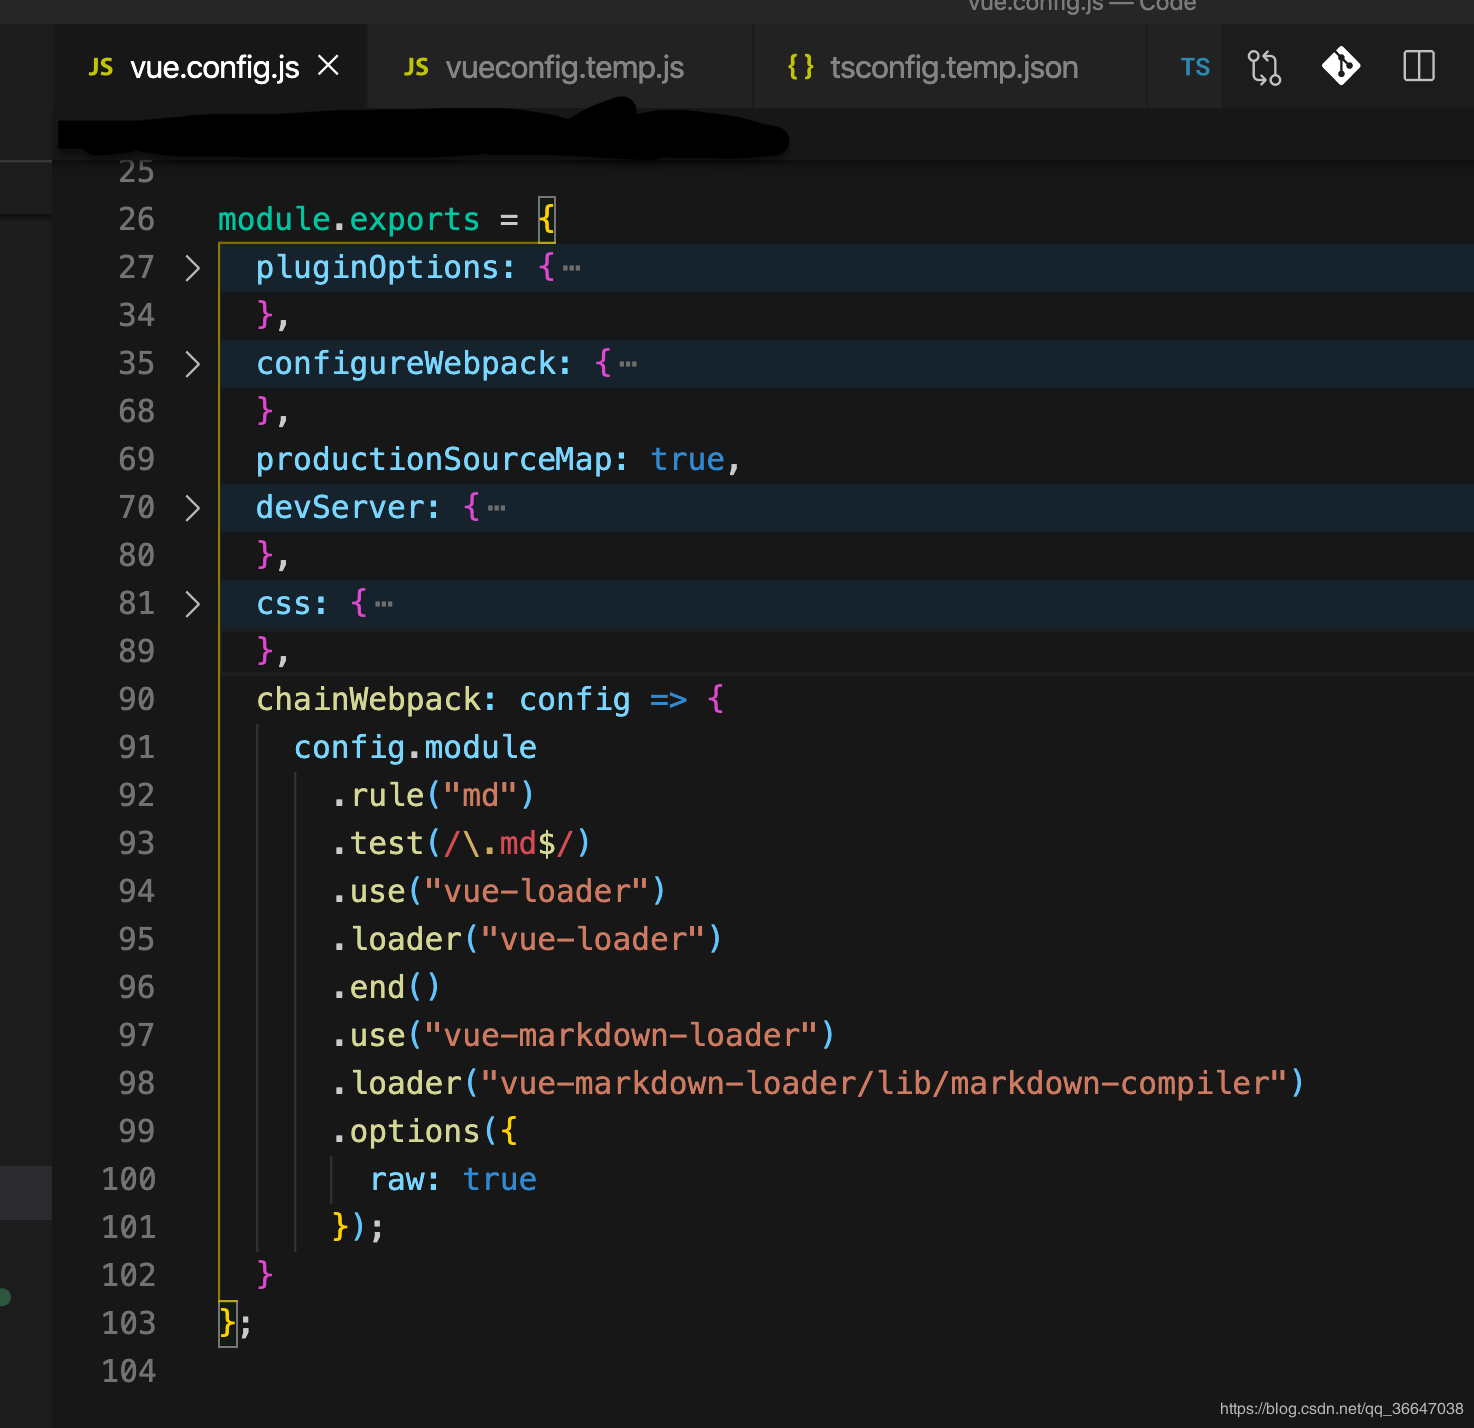Click the ellipsis after css brace

(x=384, y=604)
